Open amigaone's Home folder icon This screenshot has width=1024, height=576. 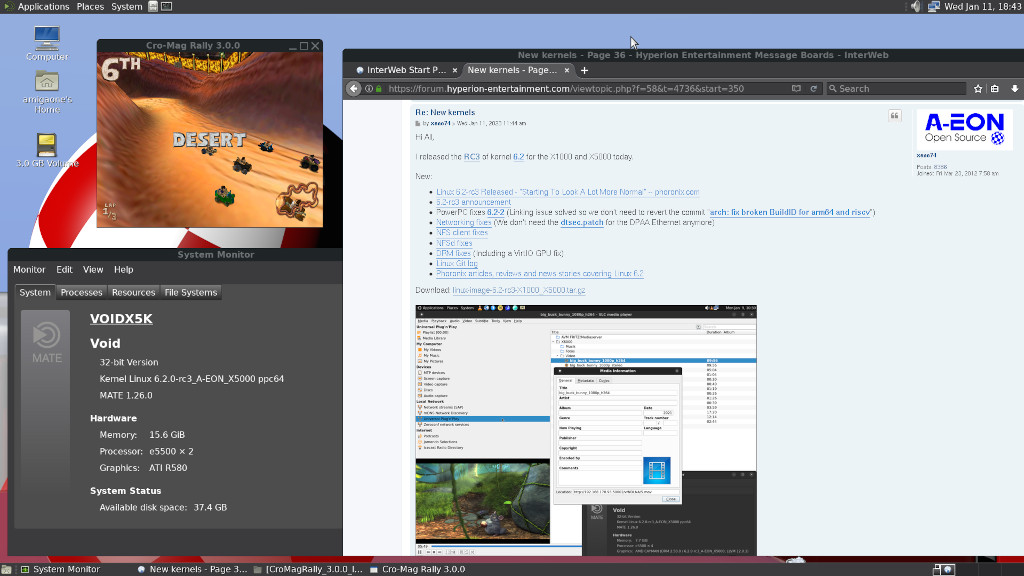[x=47, y=81]
